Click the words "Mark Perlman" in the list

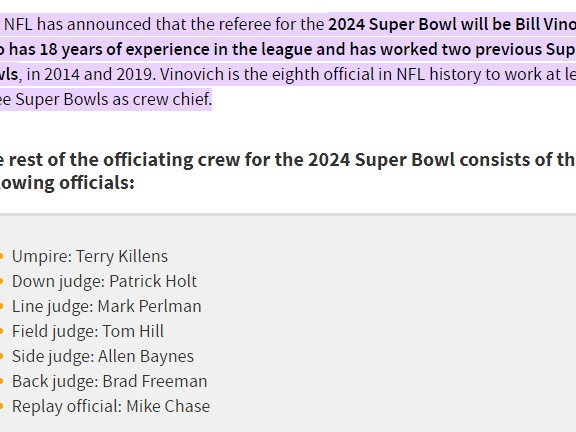150,306
